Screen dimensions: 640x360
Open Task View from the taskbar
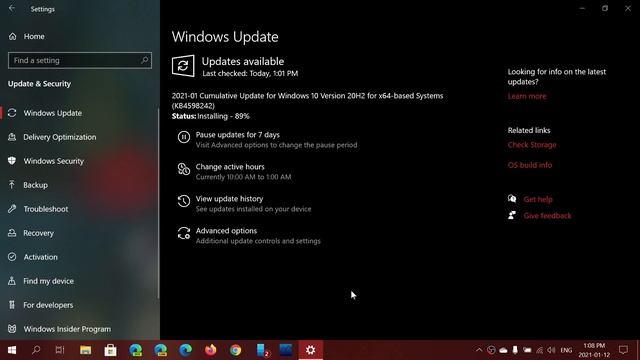click(60, 350)
